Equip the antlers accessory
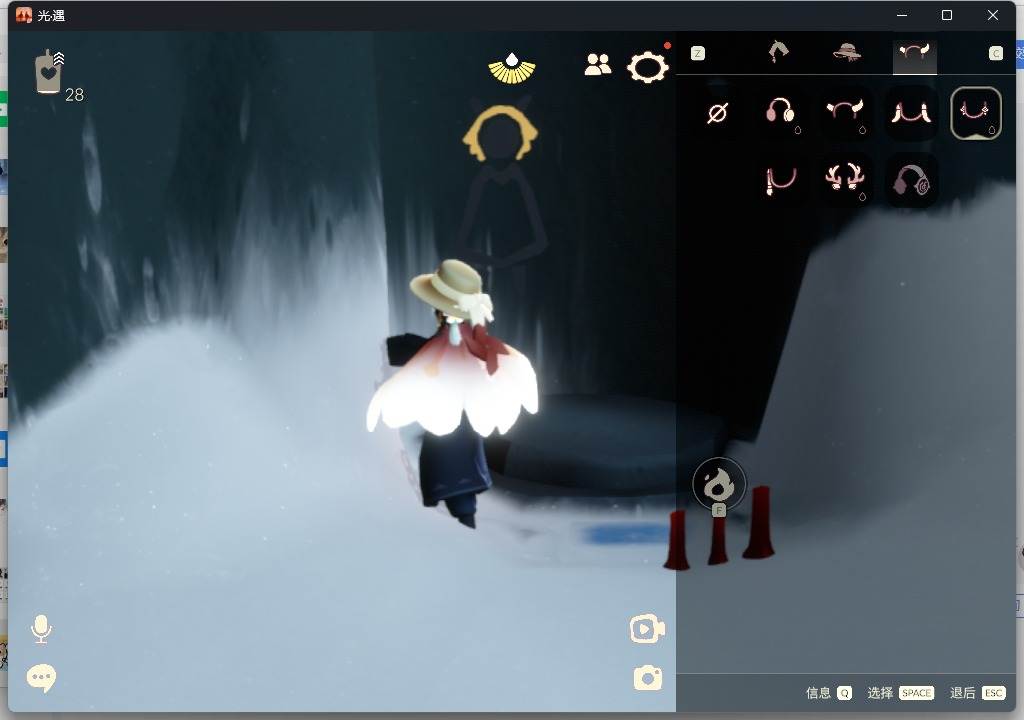 click(845, 180)
